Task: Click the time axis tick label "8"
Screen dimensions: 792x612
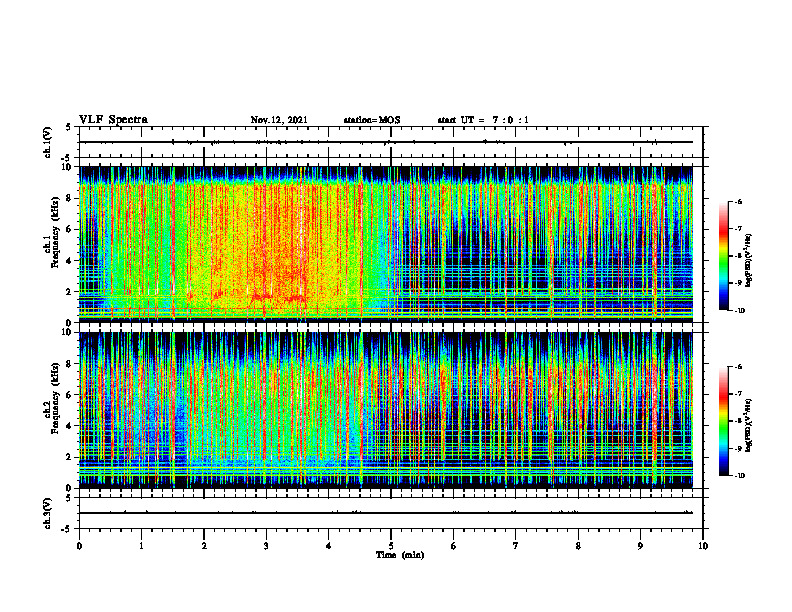Action: tap(578, 546)
